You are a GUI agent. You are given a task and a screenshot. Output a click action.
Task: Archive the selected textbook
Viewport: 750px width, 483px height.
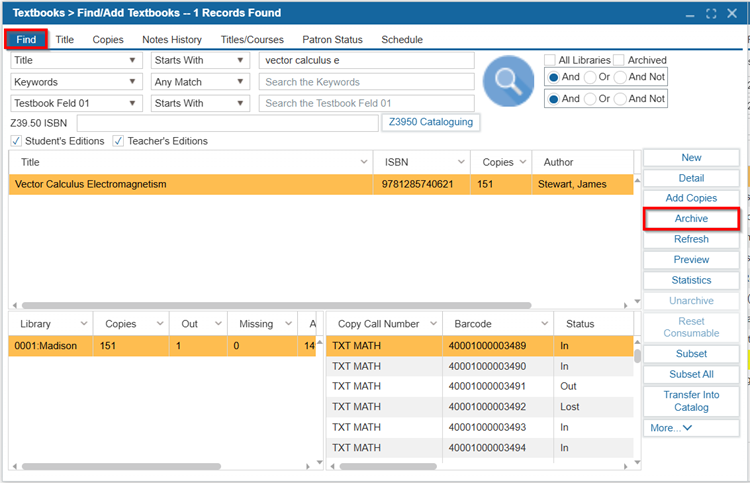click(691, 219)
